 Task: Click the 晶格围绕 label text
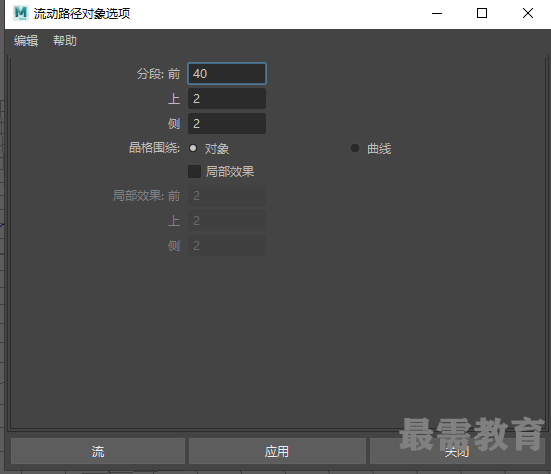tap(154, 148)
